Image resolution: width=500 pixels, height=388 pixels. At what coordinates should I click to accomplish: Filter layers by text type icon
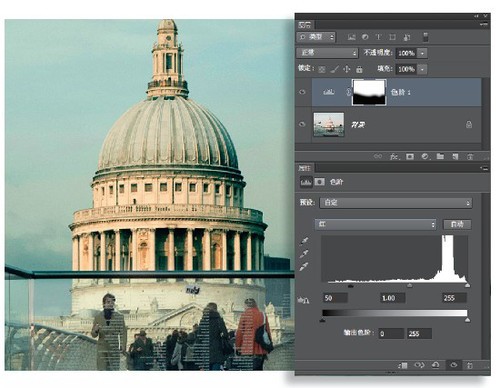(x=378, y=37)
